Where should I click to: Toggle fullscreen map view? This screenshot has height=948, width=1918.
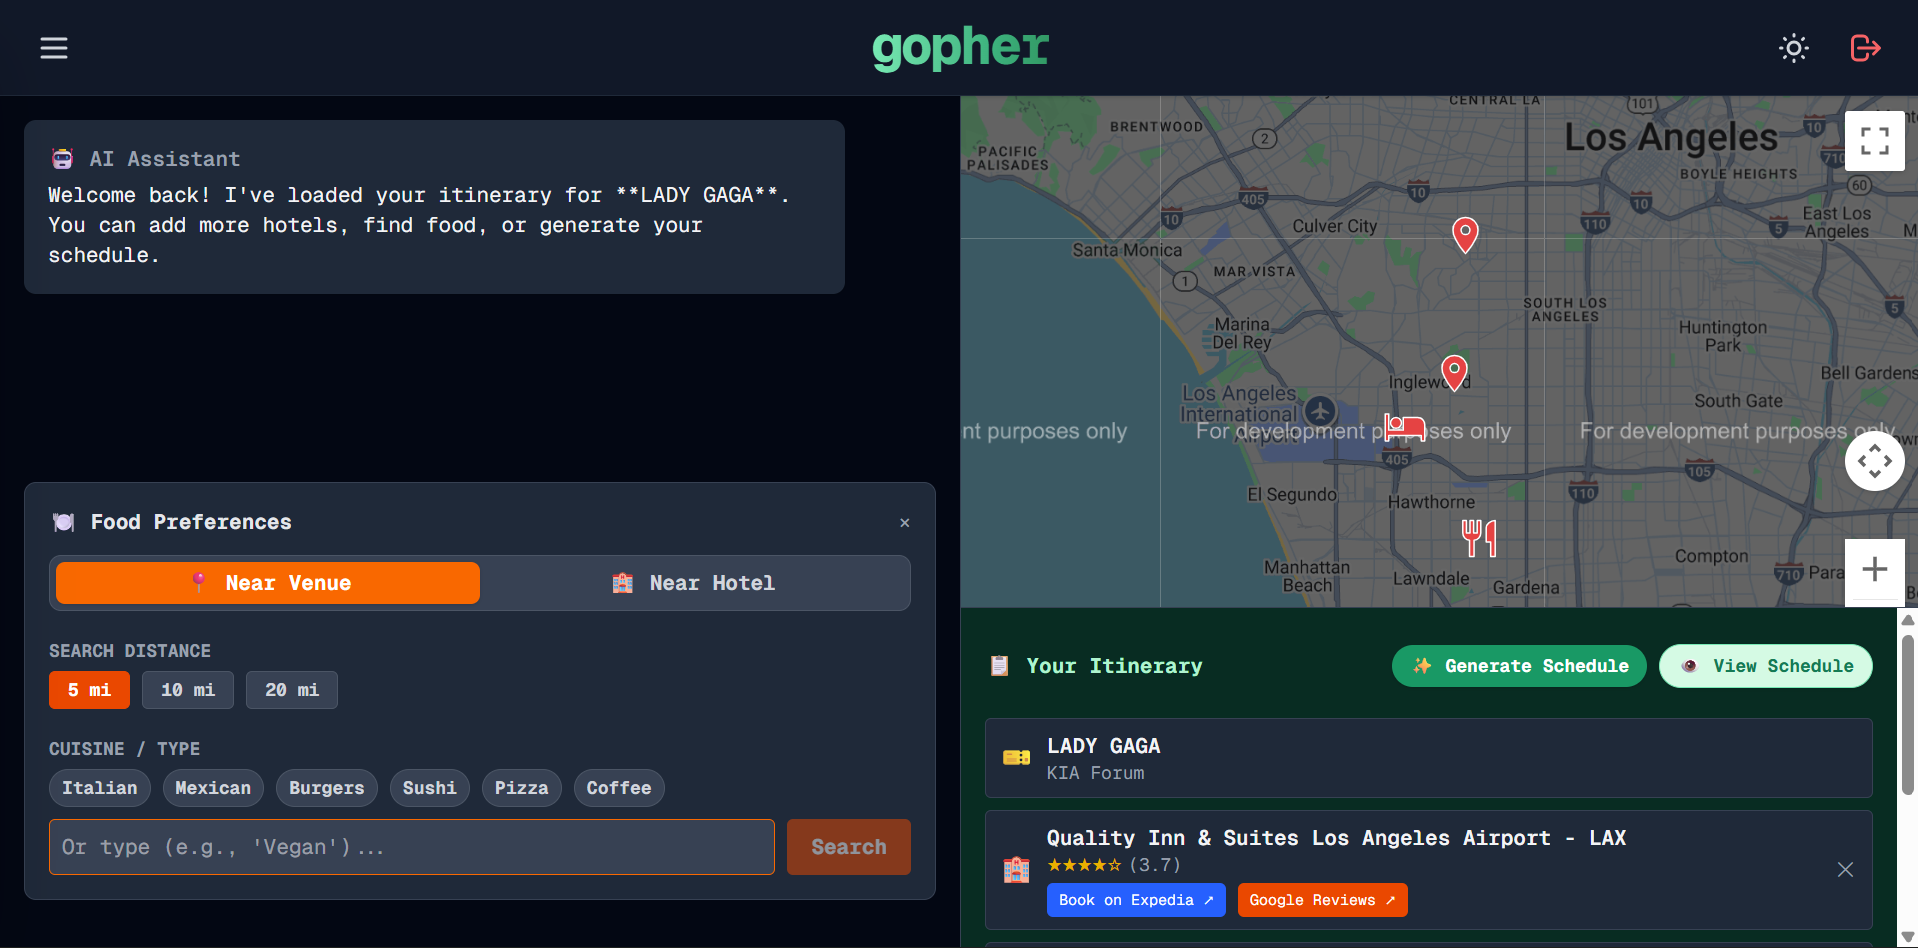[x=1874, y=141]
